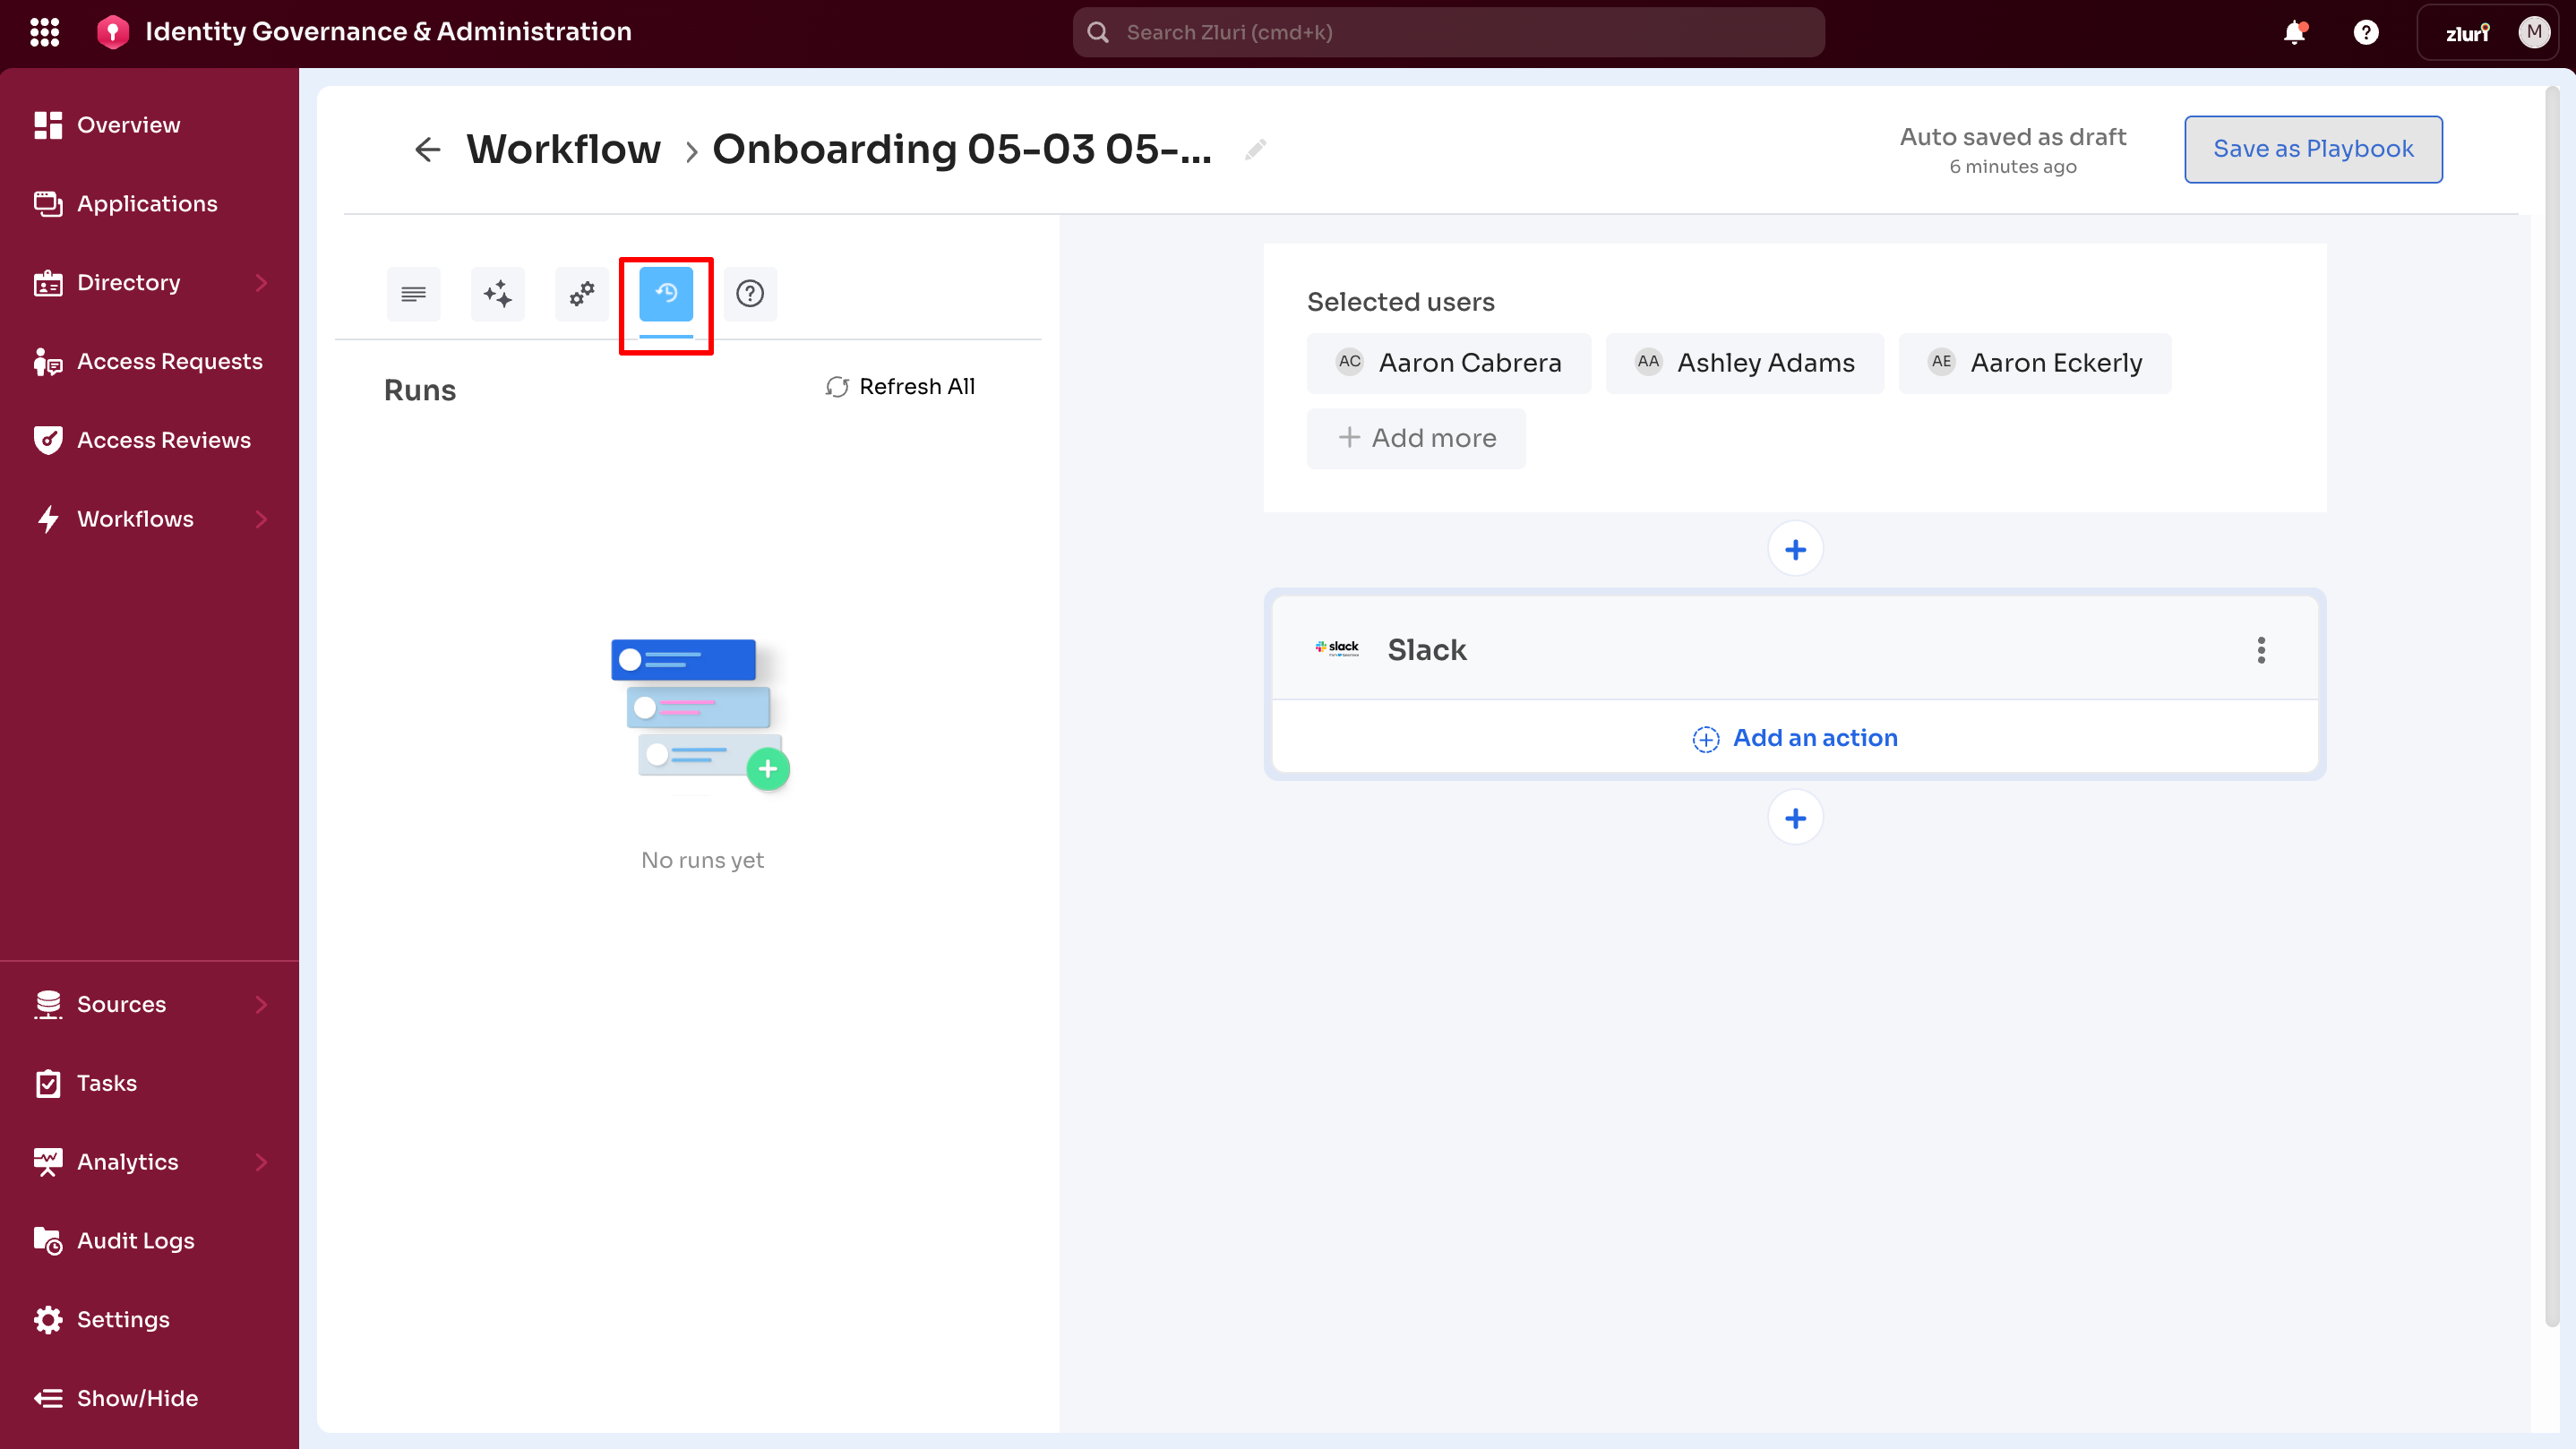Expand the Sources sidebar submenu
Viewport: 2576px width, 1449px height.
click(261, 1004)
